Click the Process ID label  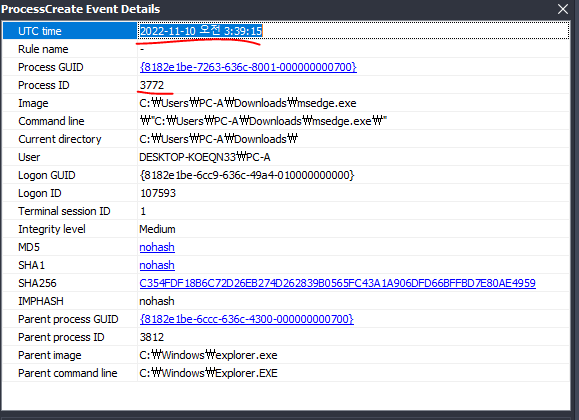(44, 85)
